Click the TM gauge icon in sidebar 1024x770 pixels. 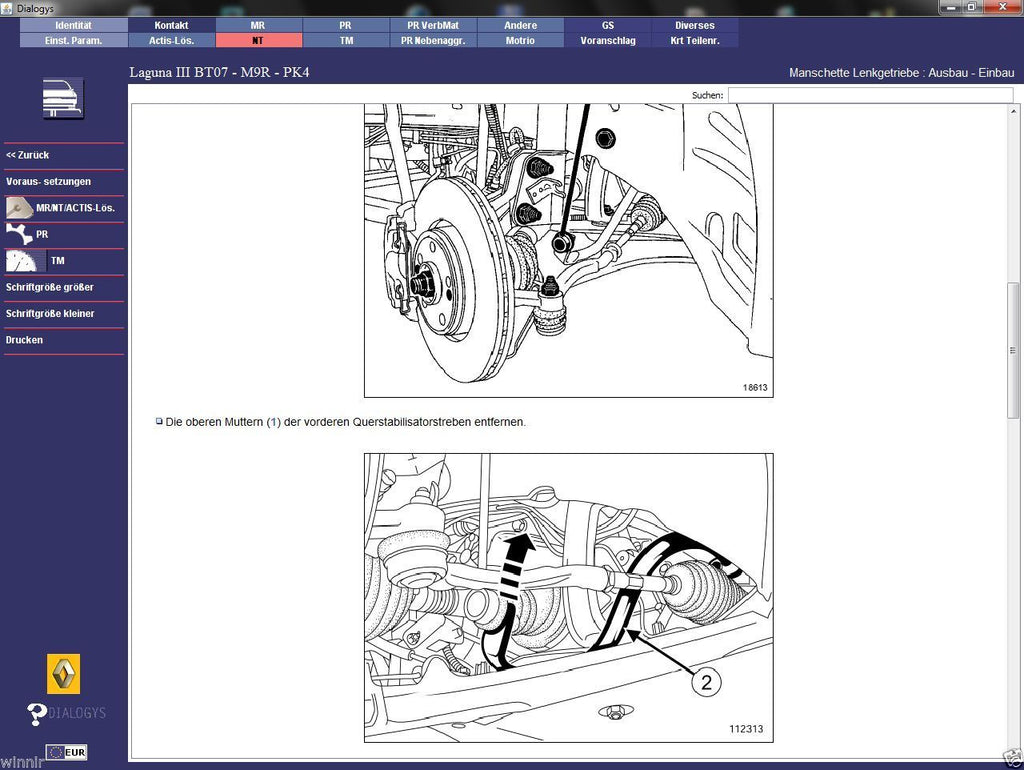tap(21, 261)
